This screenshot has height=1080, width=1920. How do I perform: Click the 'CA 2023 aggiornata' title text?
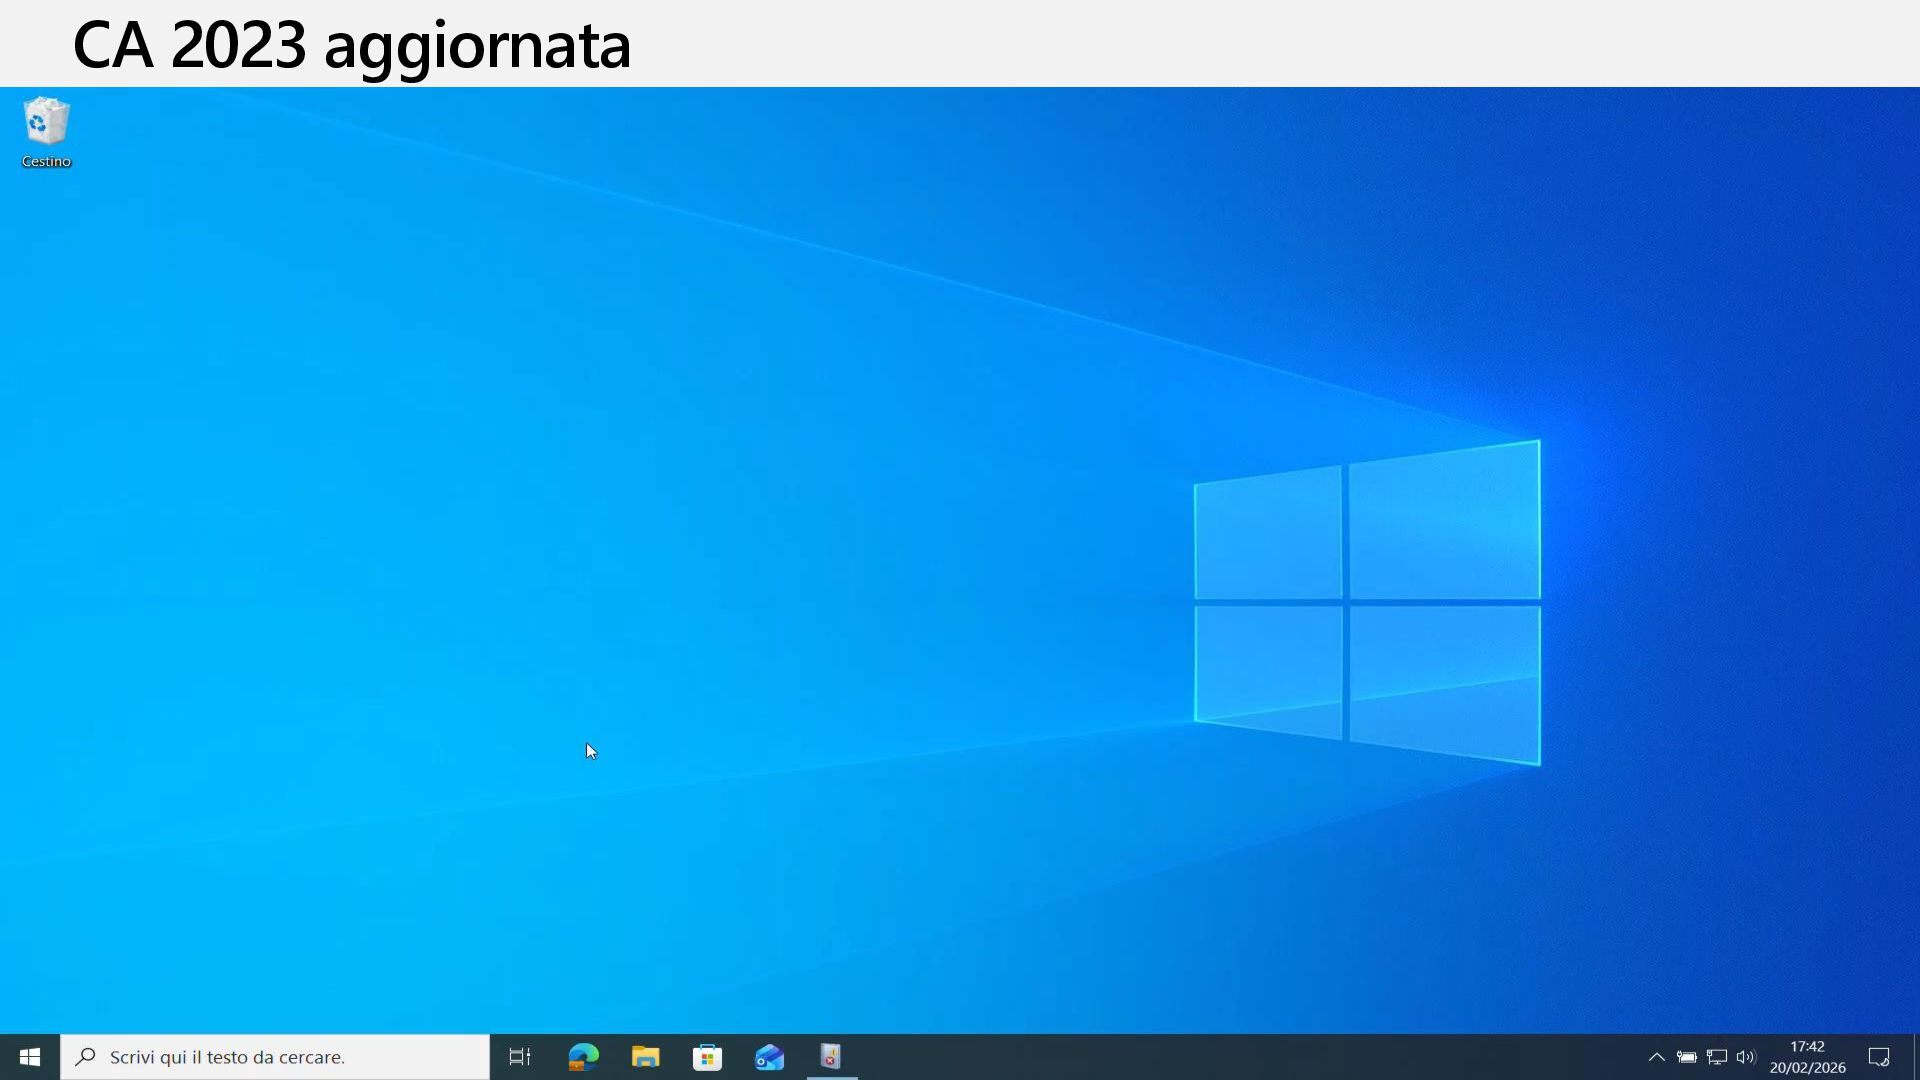coord(351,45)
